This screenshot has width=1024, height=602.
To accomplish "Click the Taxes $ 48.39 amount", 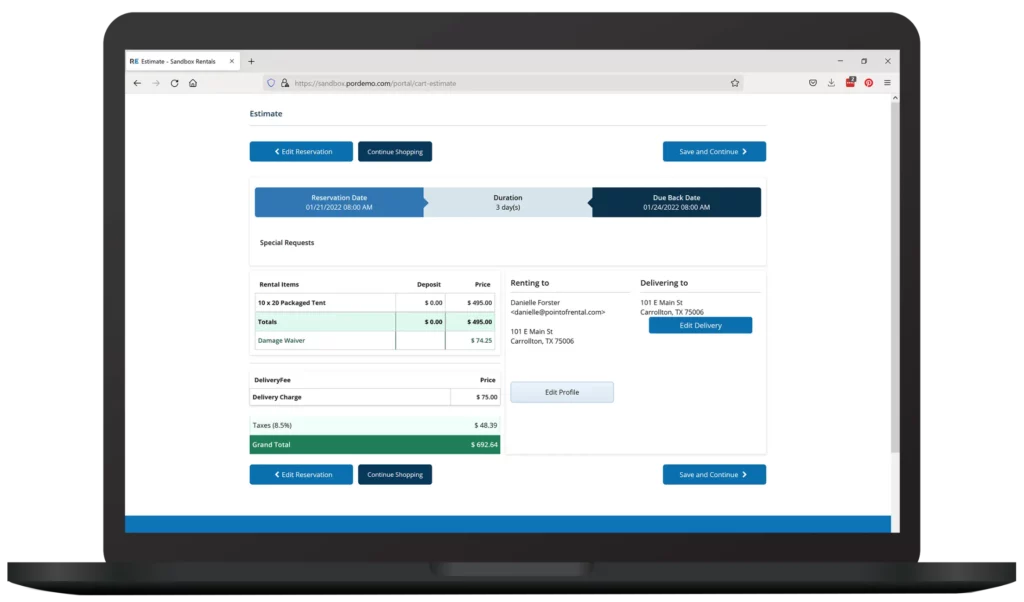I will point(485,425).
